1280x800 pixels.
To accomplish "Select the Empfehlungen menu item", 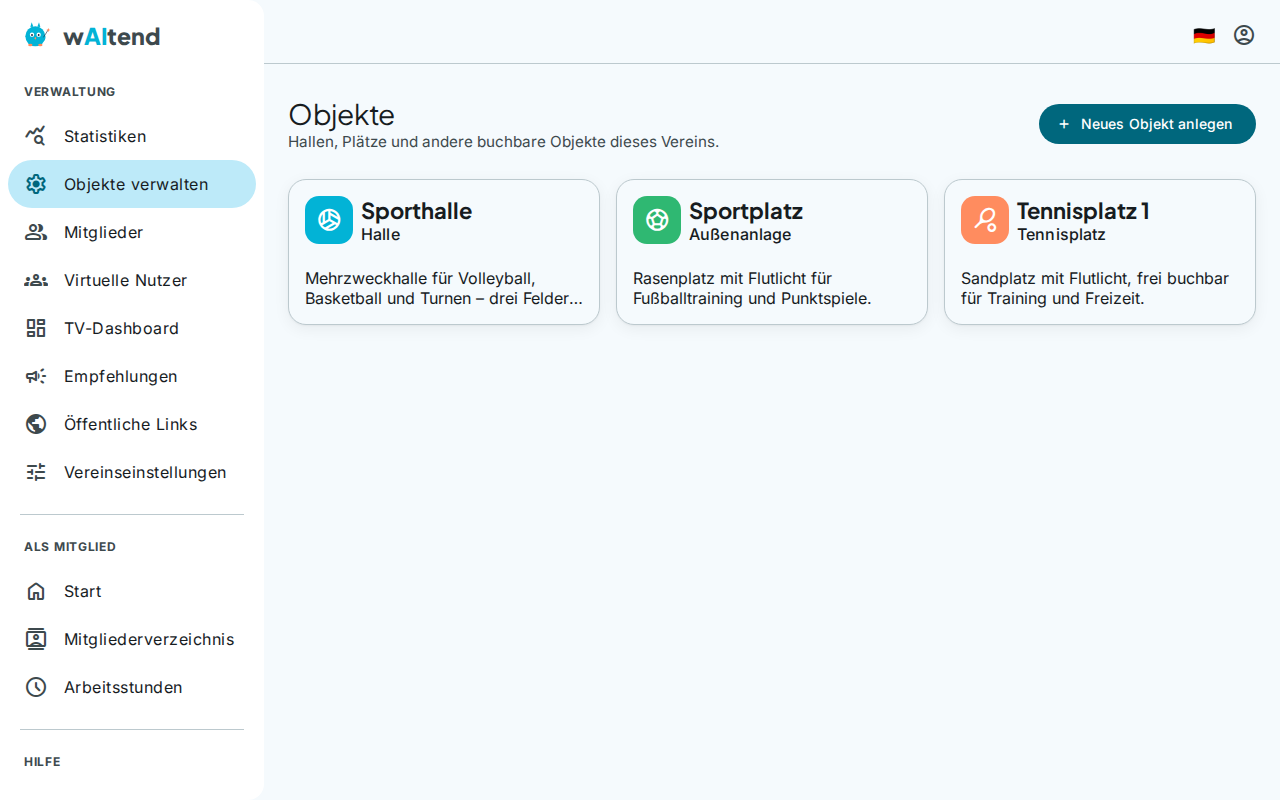I will [x=132, y=376].
